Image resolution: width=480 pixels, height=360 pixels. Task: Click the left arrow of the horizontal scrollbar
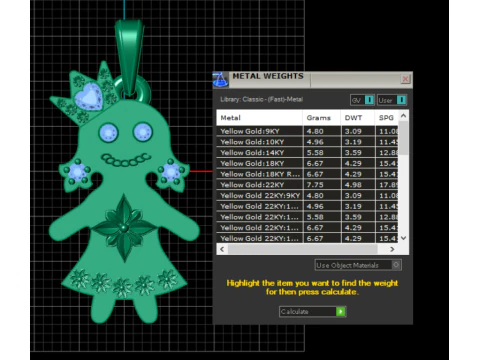(222, 249)
